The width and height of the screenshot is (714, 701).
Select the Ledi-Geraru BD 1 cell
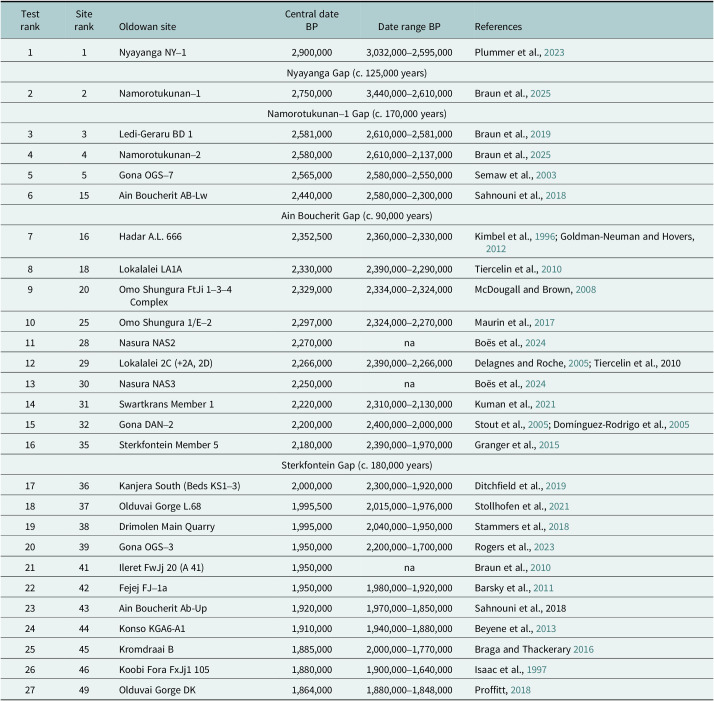(156, 134)
